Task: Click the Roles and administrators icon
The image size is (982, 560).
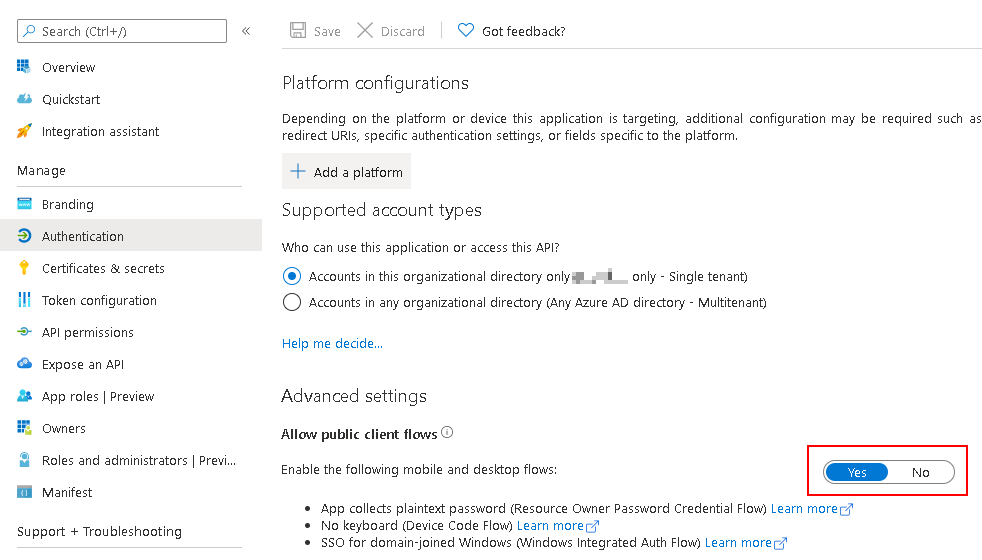Action: 24,460
